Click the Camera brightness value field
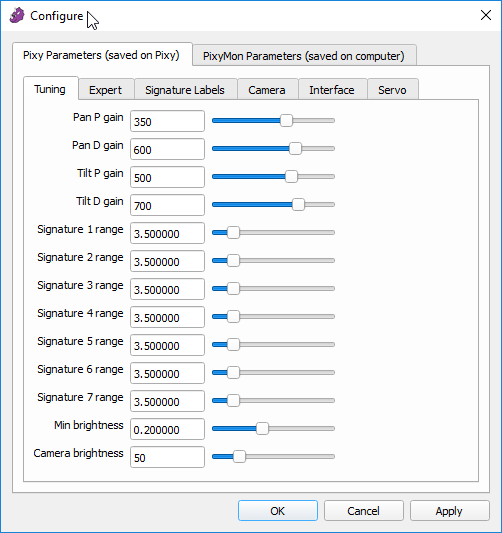The image size is (502, 533). (x=167, y=457)
